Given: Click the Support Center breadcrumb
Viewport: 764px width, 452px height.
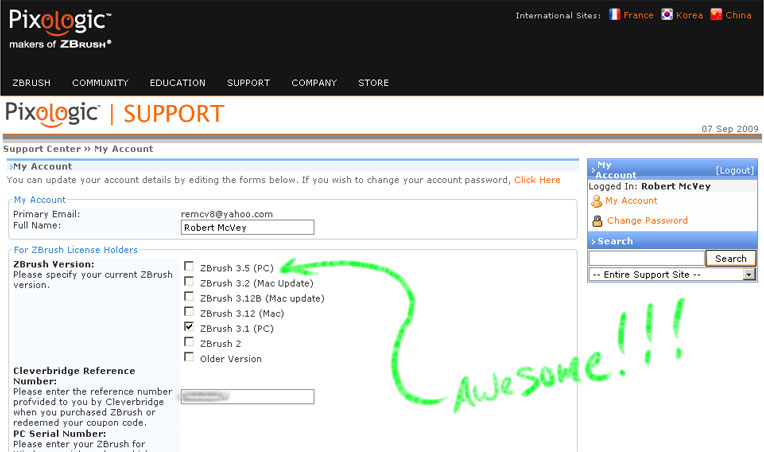Looking at the screenshot, I should click(x=42, y=149).
